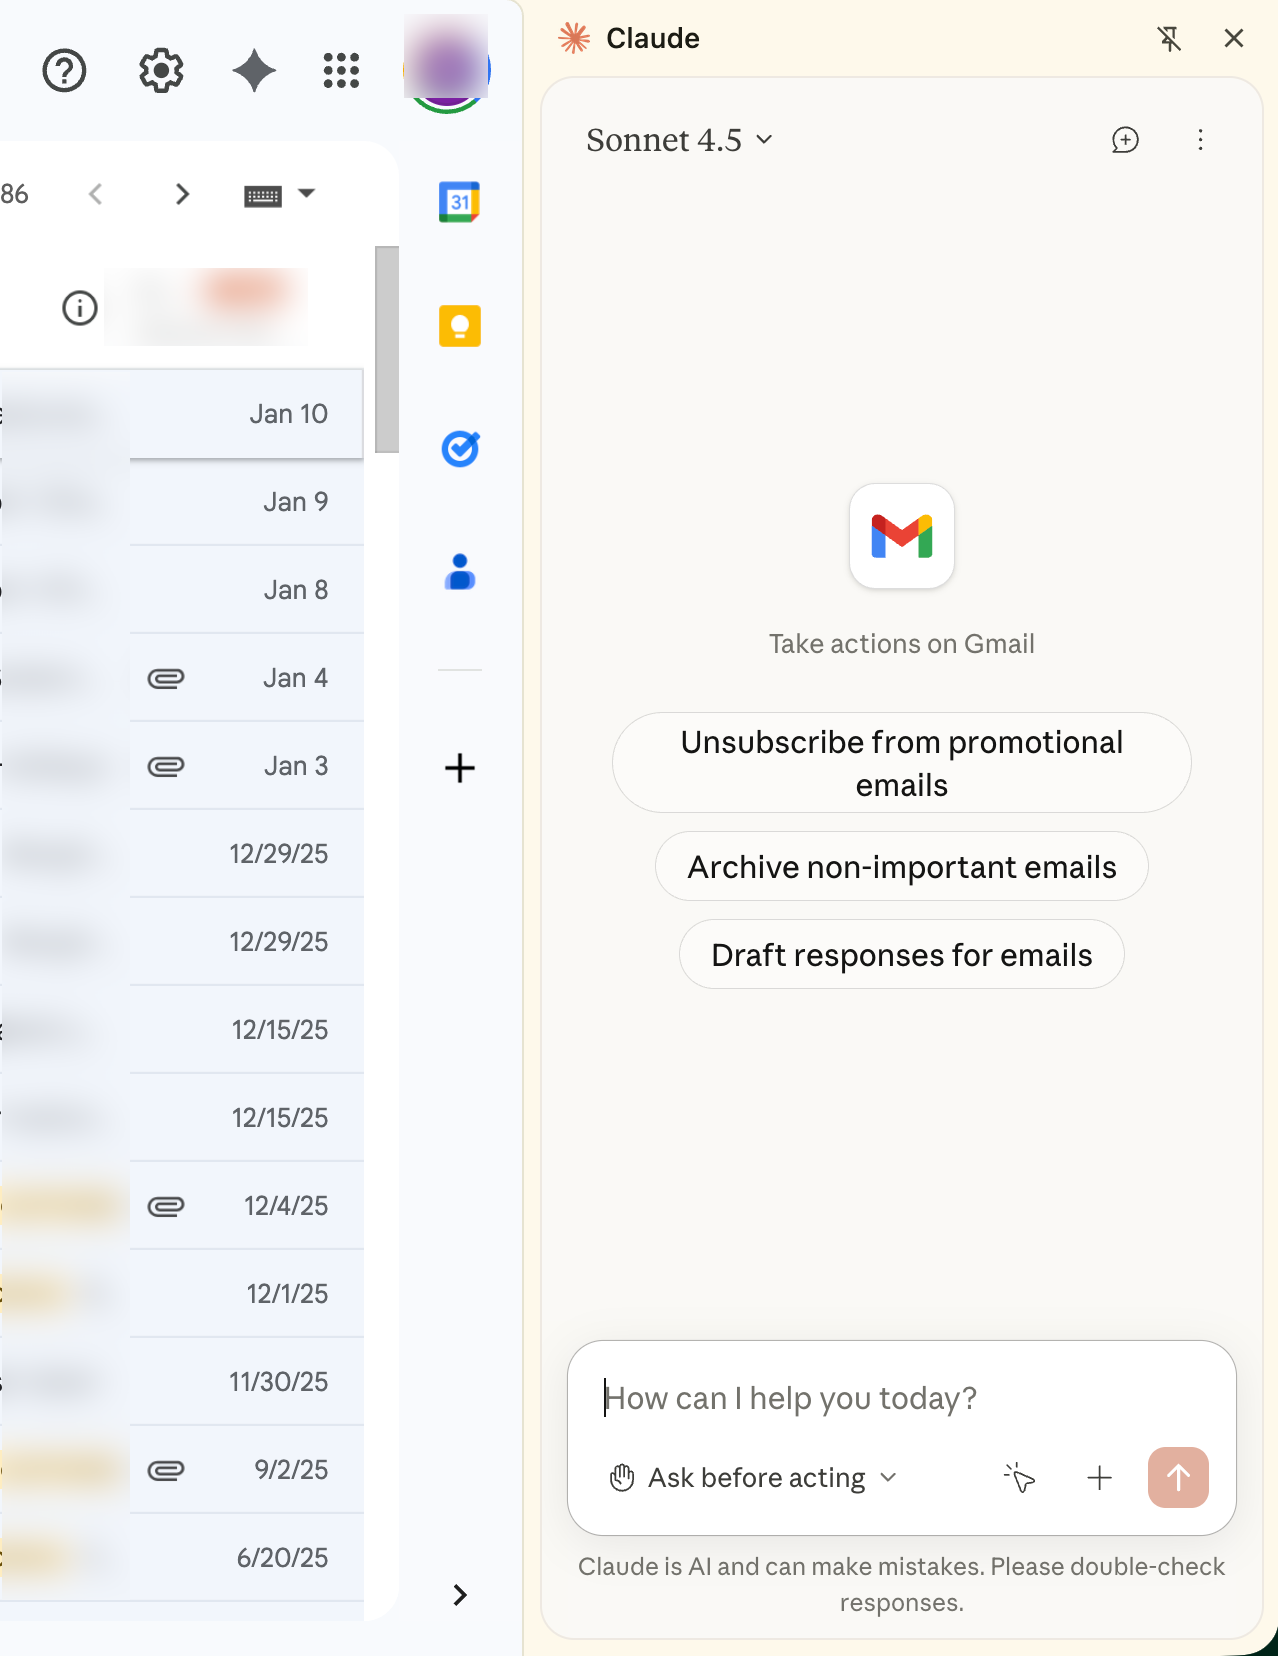Click the Gemini sparkle icon
Viewport: 1278px width, 1656px height.
(254, 71)
